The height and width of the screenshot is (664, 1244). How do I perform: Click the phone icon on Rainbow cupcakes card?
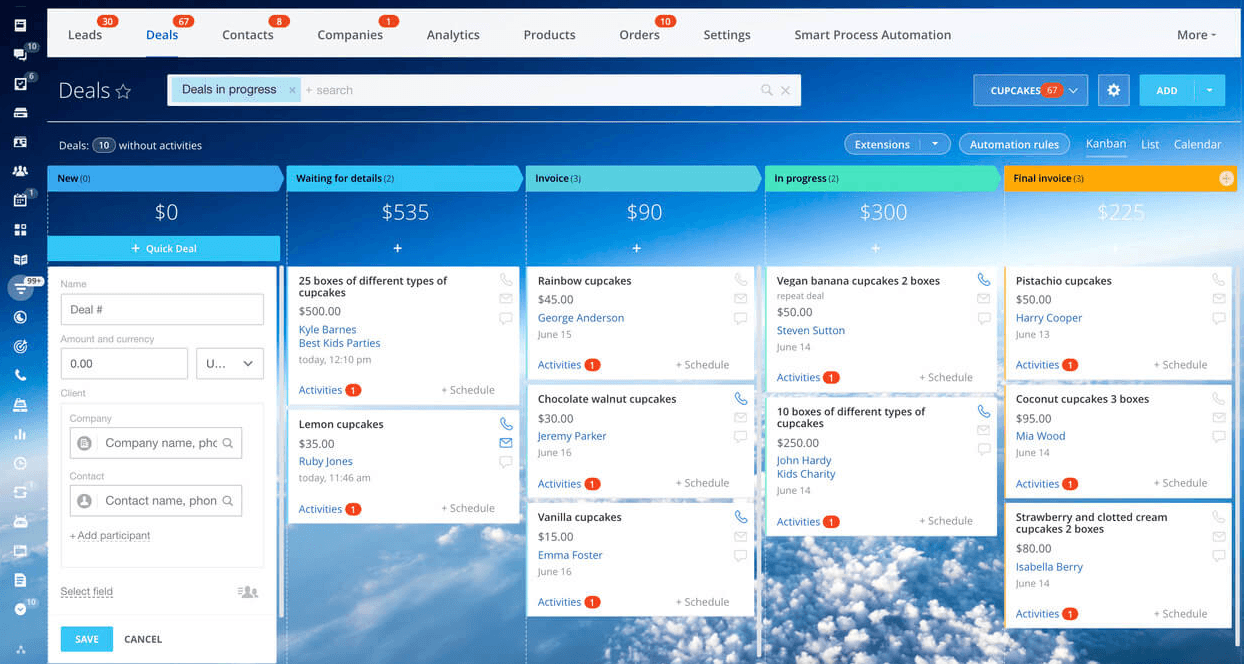pos(740,279)
